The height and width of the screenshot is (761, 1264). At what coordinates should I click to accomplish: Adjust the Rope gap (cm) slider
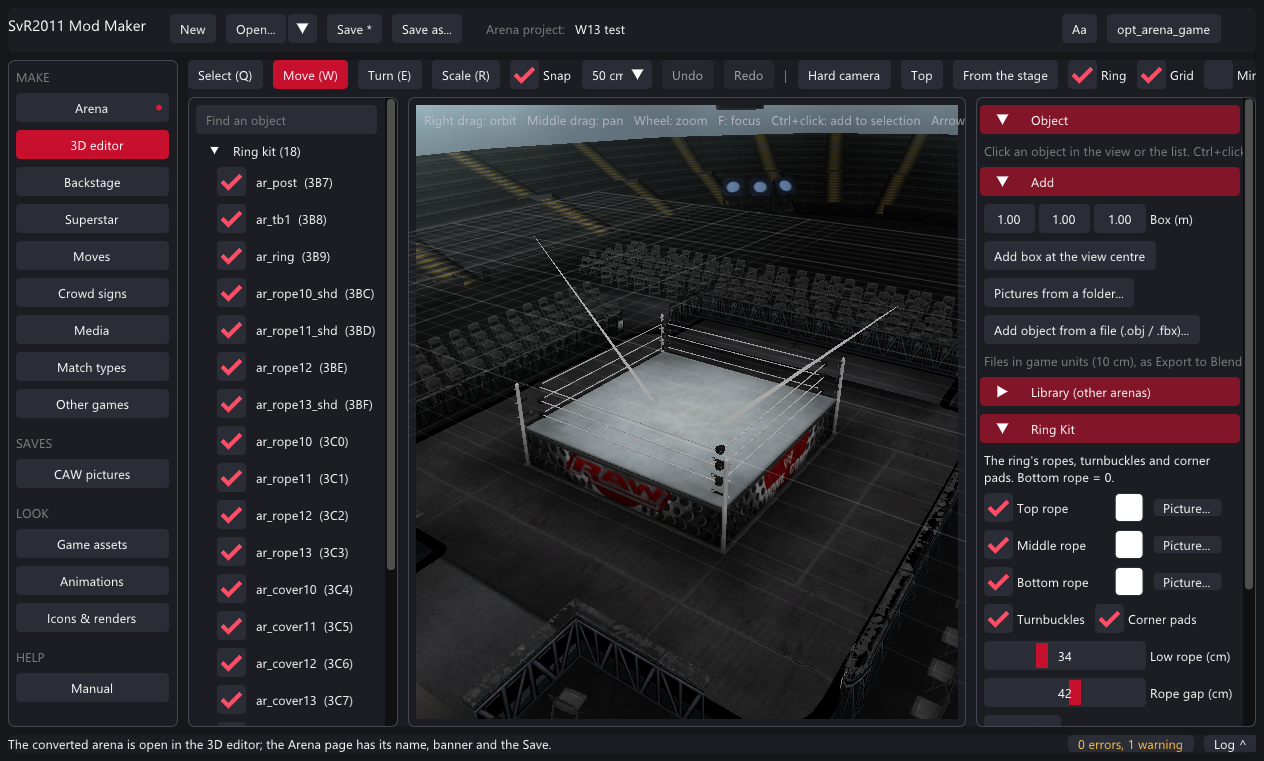(1064, 693)
